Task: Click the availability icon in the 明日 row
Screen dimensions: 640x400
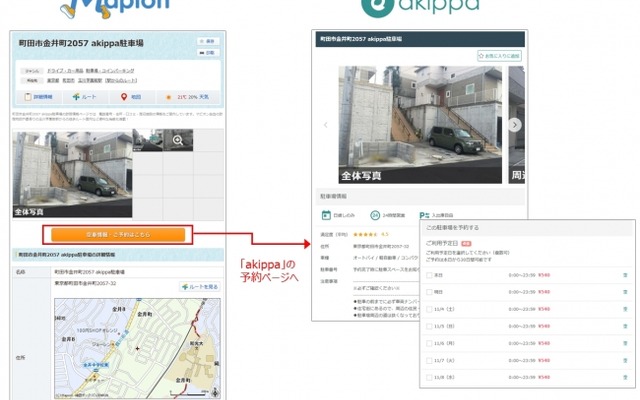Action: click(625, 292)
